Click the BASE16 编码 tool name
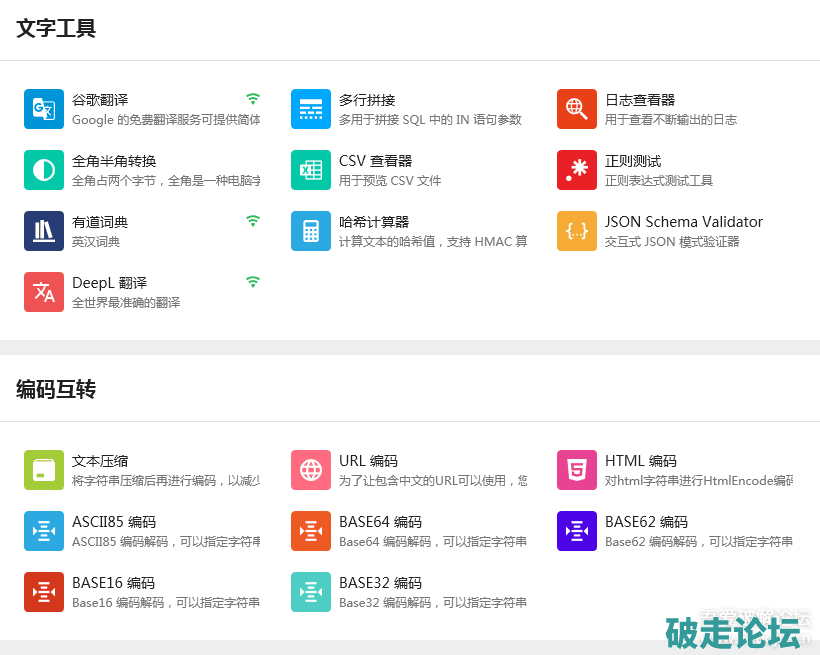Screen dimensions: 820x655 point(113,583)
